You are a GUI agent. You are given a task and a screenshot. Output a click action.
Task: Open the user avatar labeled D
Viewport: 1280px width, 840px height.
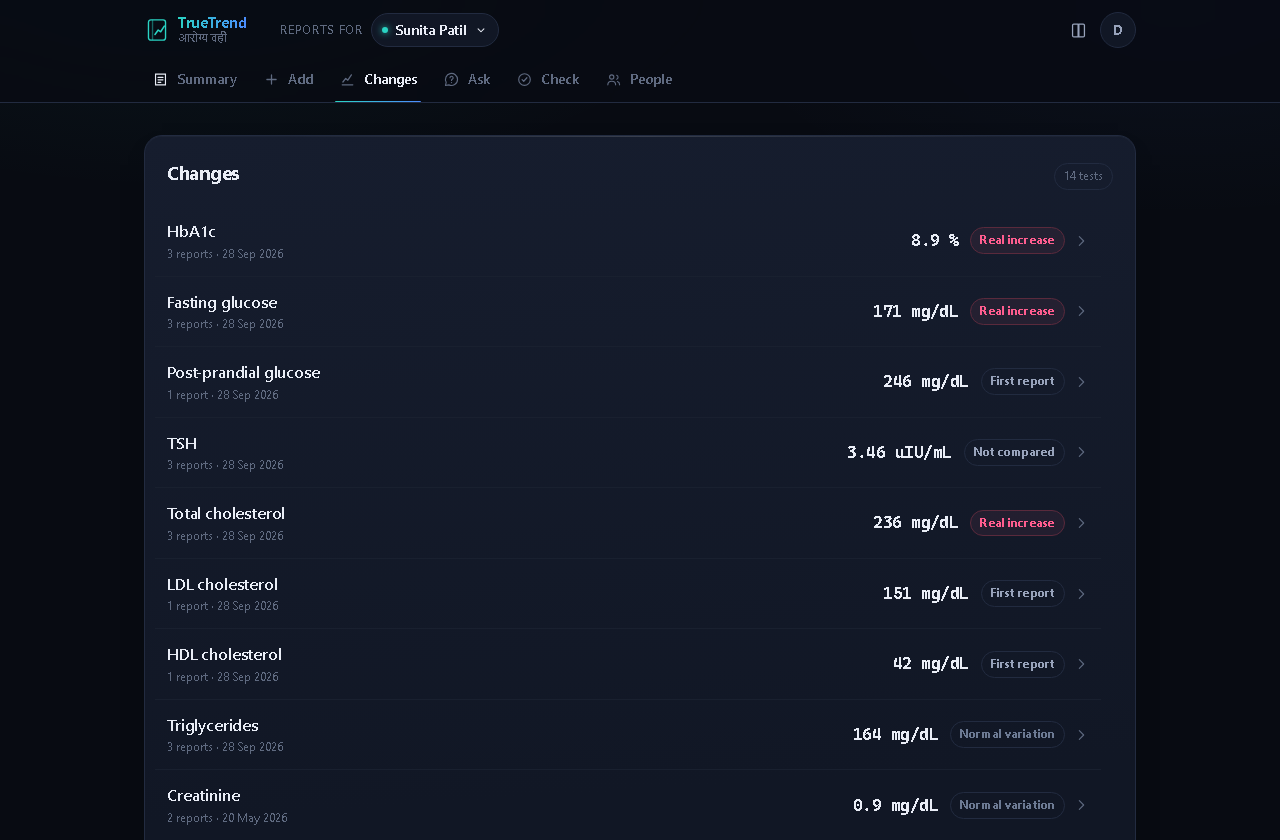pos(1118,30)
